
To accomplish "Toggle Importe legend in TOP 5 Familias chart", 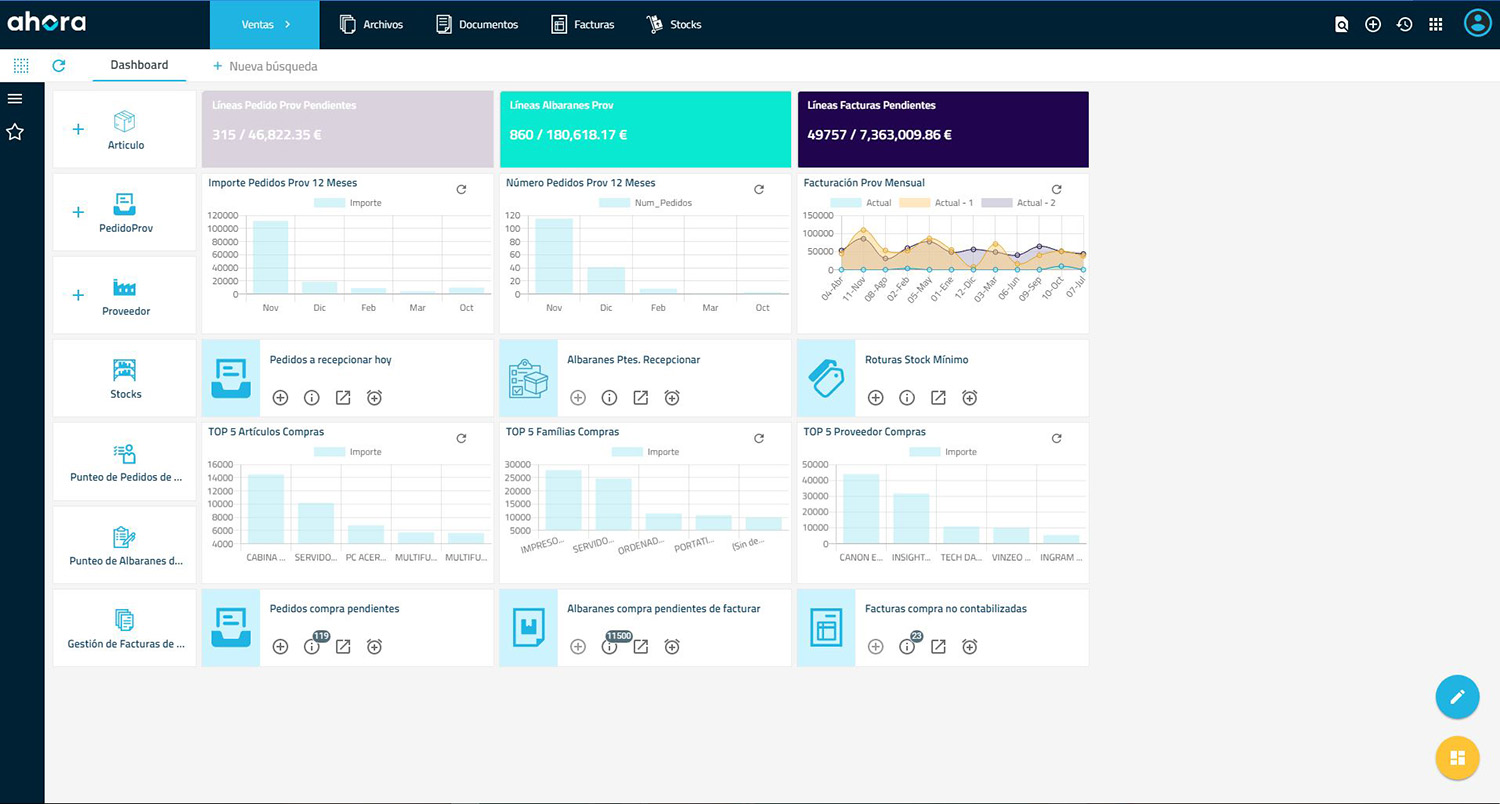I will pos(645,452).
